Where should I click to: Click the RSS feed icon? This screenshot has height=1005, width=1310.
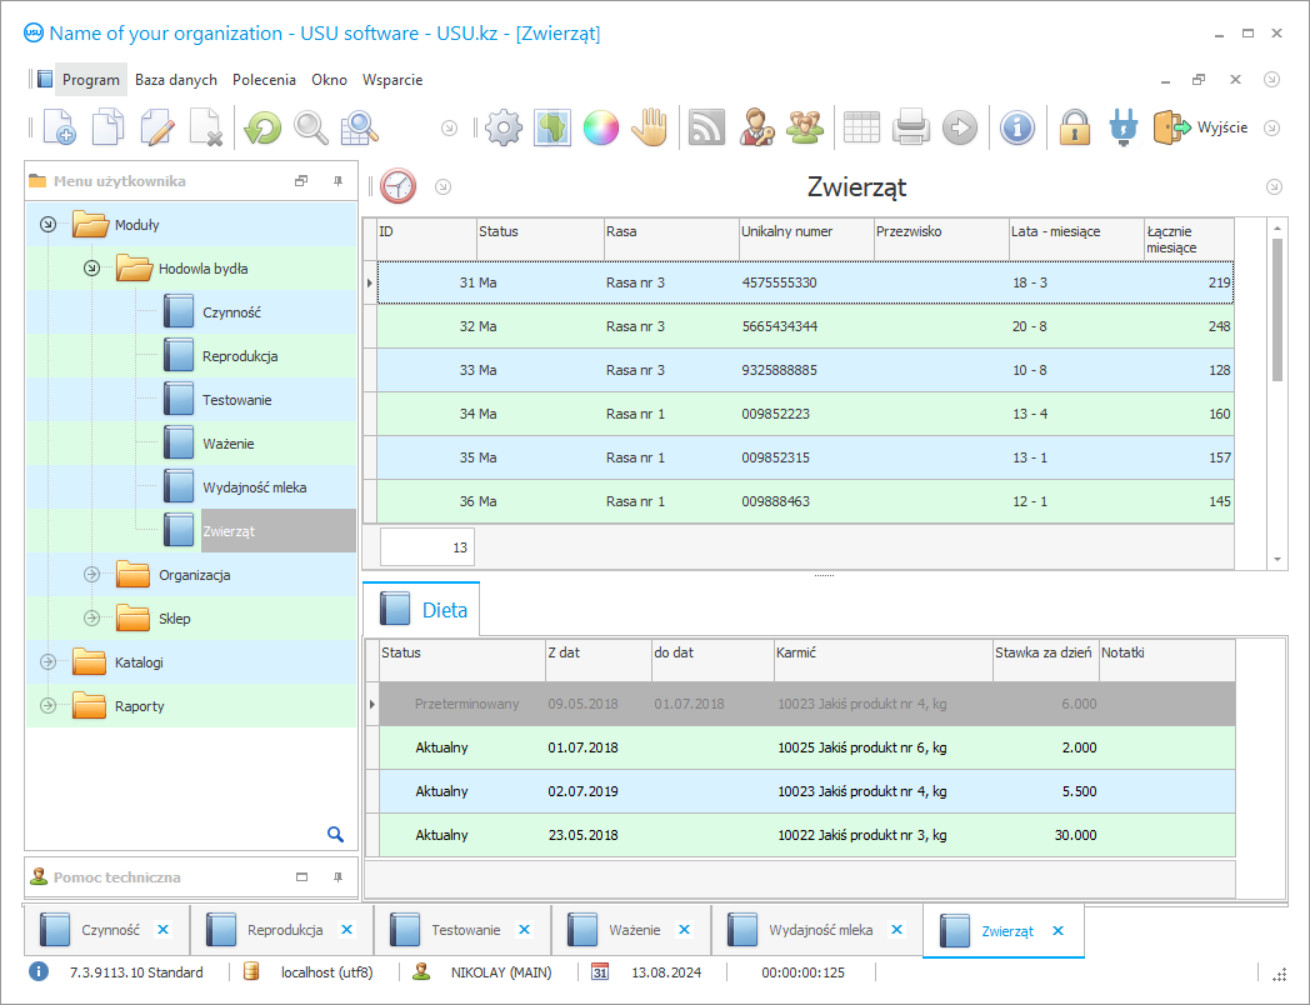pos(707,128)
